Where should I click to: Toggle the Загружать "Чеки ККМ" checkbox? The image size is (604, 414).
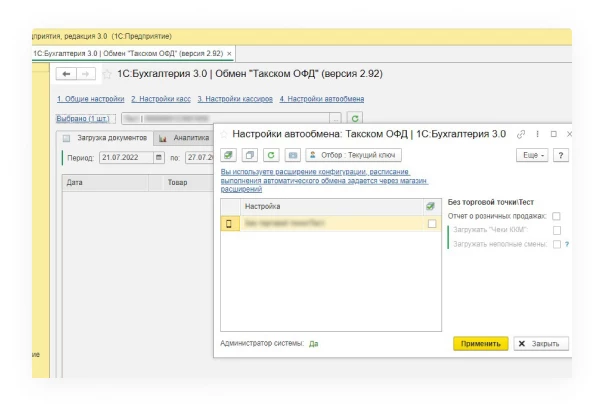(x=557, y=230)
